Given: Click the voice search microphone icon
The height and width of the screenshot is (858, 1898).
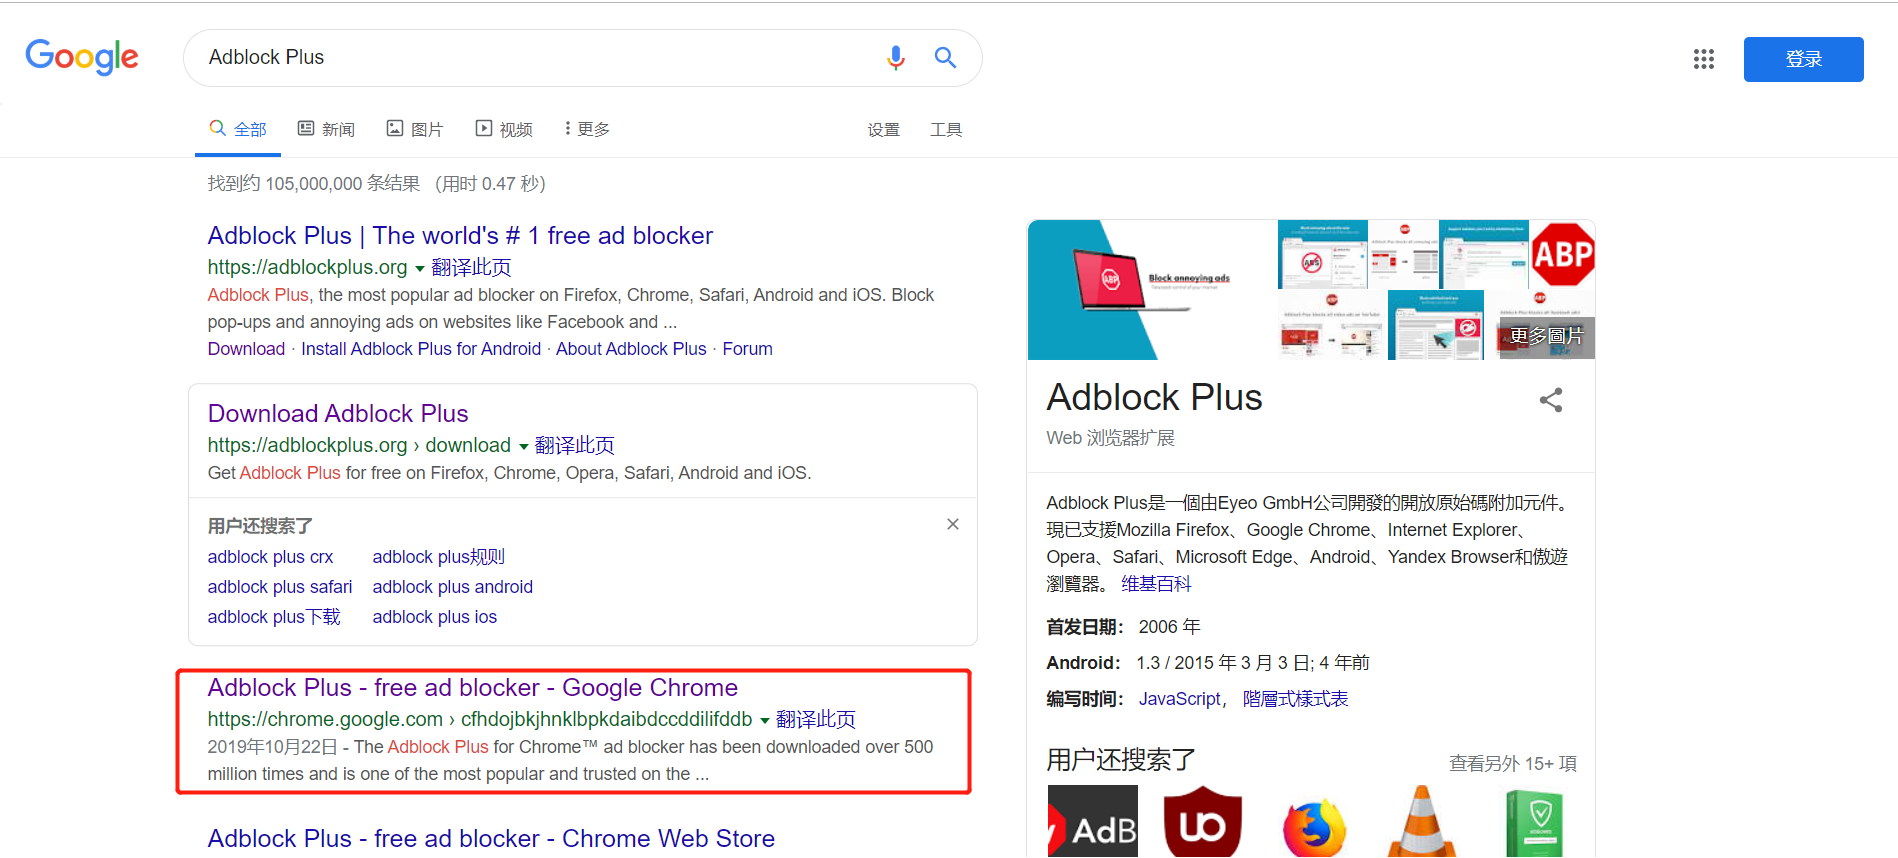Looking at the screenshot, I should 896,58.
